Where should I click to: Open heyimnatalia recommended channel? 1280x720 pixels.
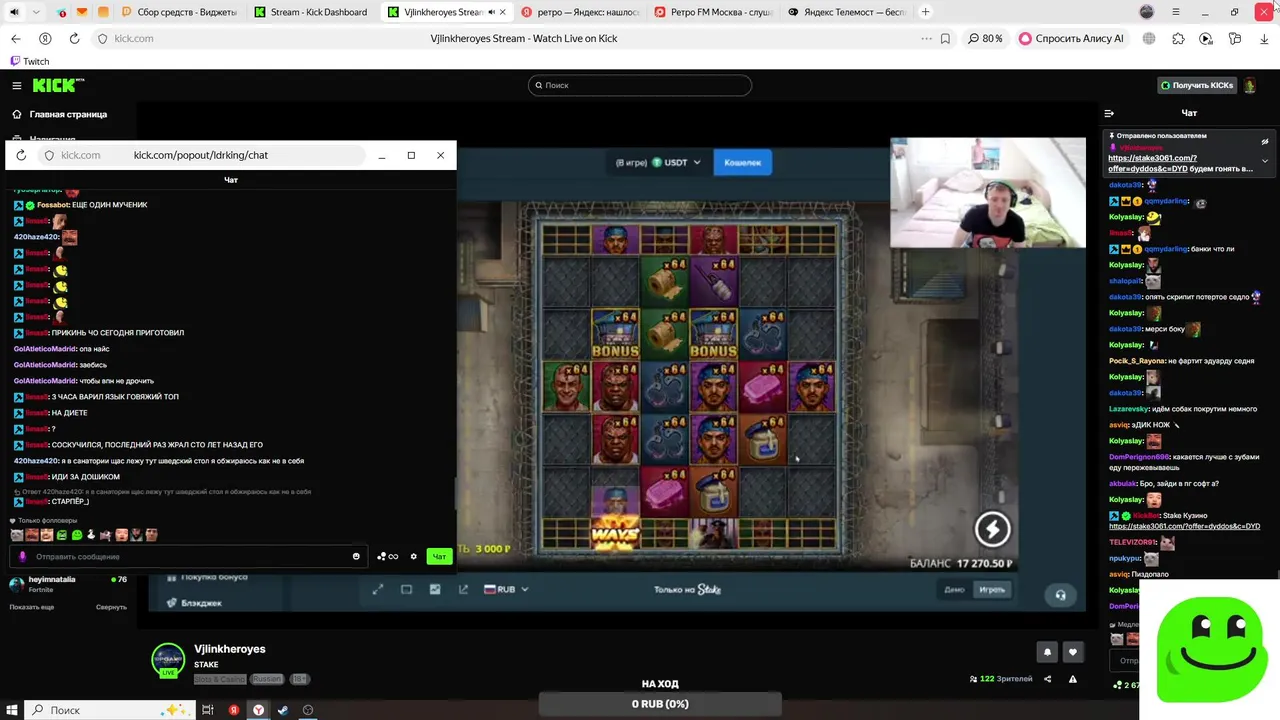click(x=67, y=584)
